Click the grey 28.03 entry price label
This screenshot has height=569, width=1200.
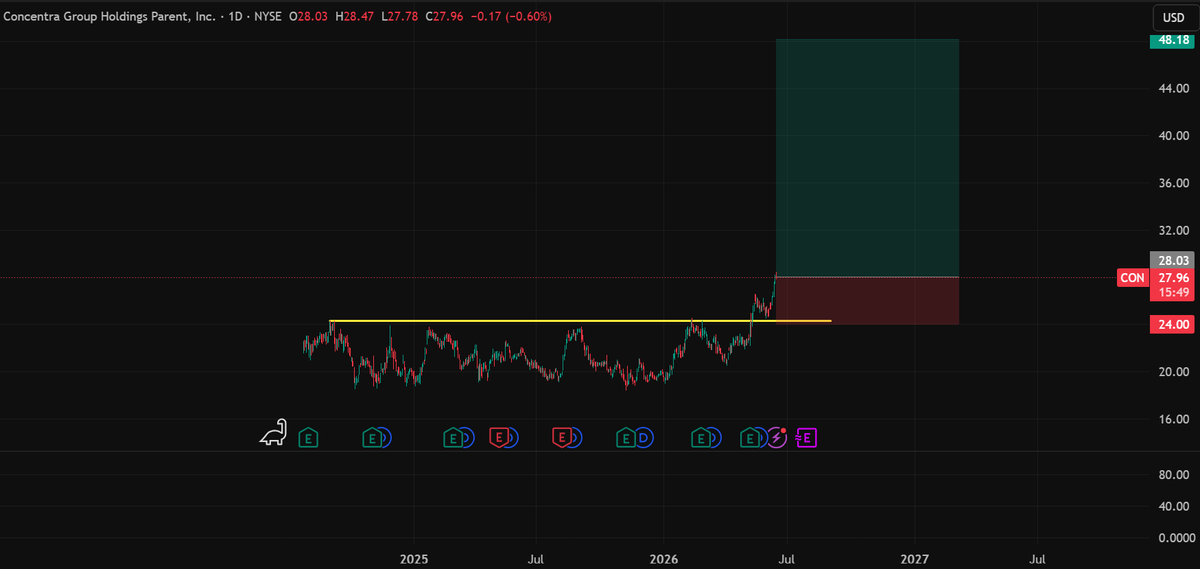tap(1171, 260)
